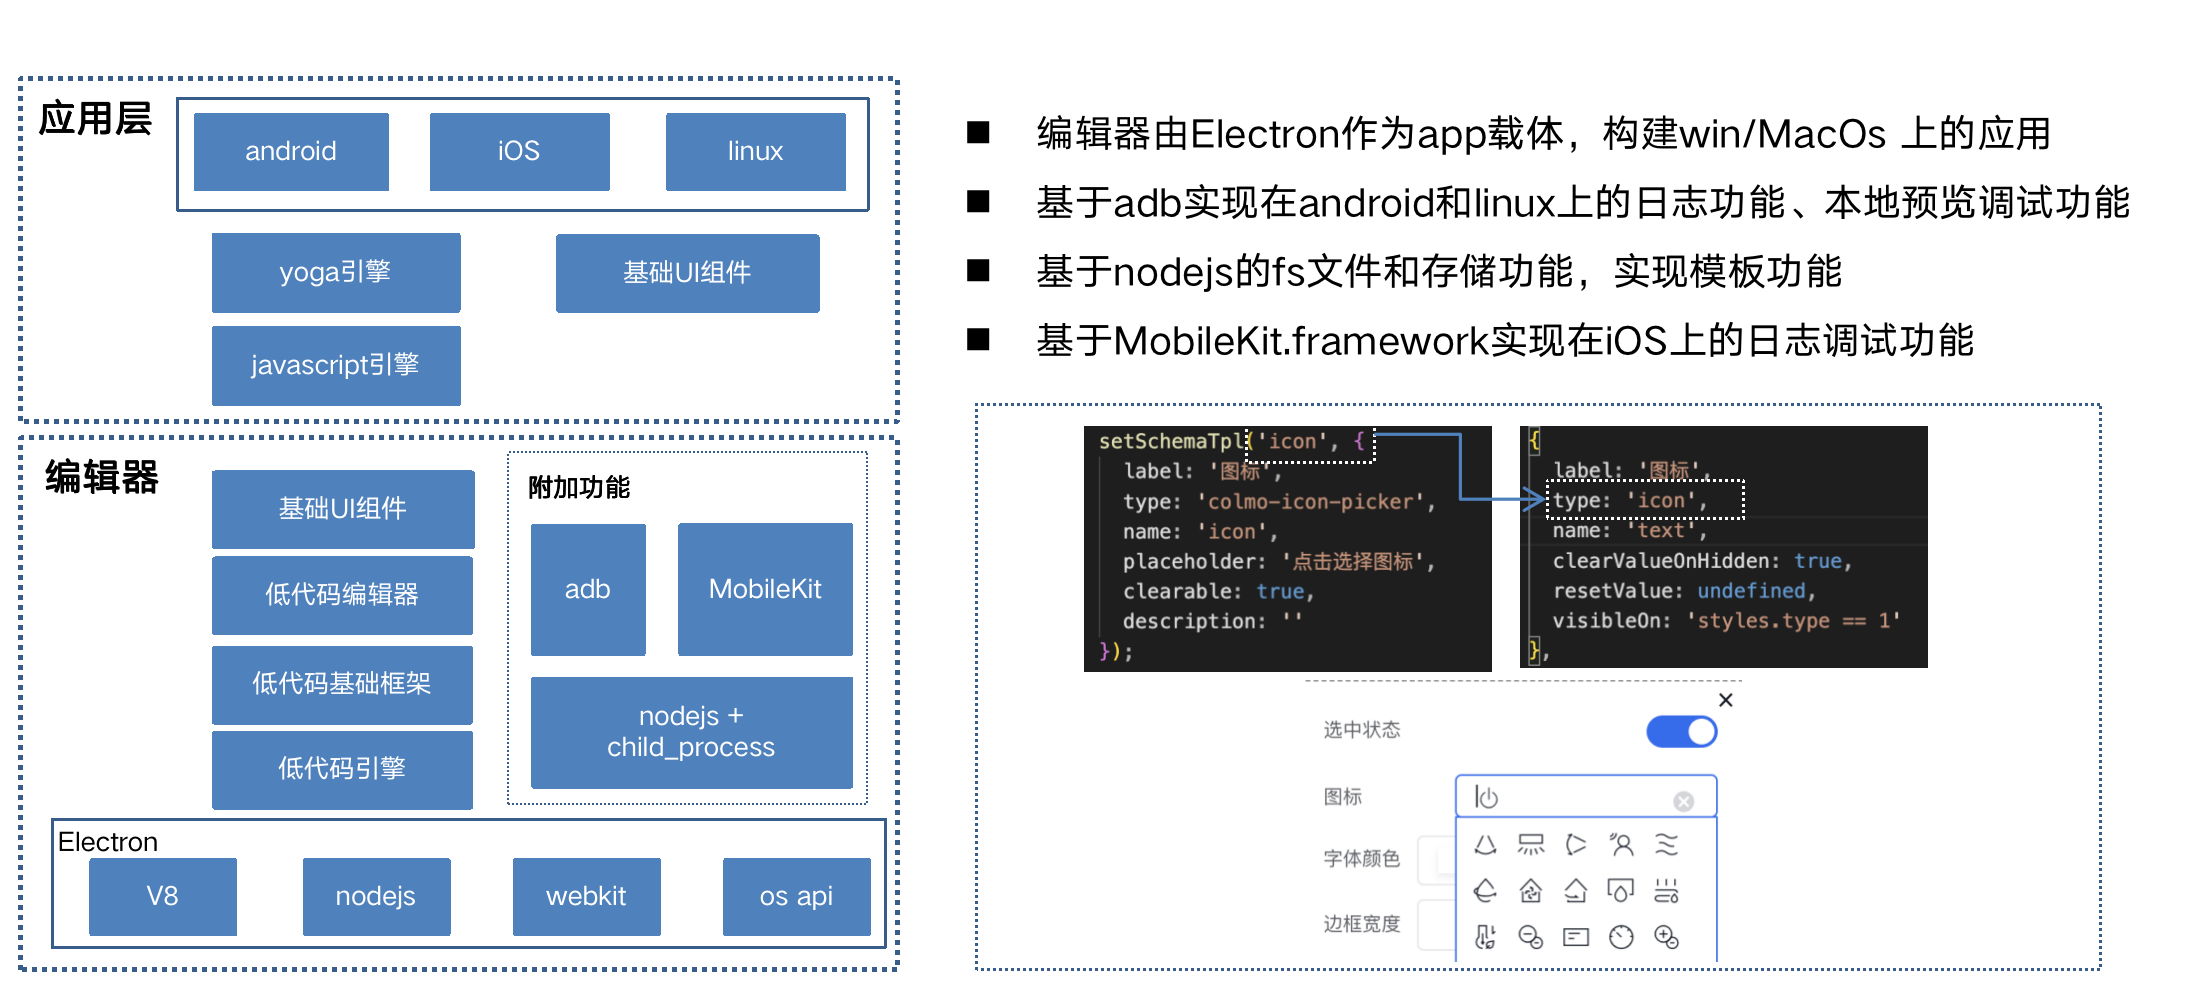This screenshot has height=1006, width=2192.
Task: Toggle the 选中状态 switch off
Action: pos(1682,732)
